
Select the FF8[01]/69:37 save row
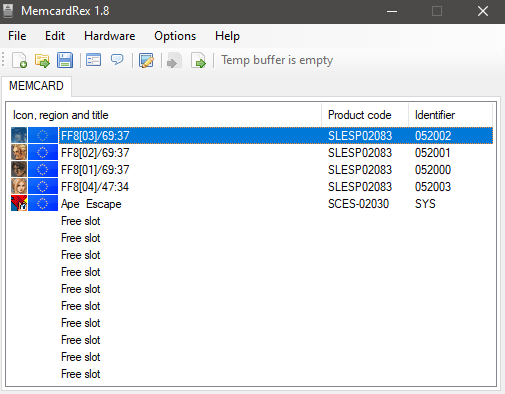coord(252,170)
